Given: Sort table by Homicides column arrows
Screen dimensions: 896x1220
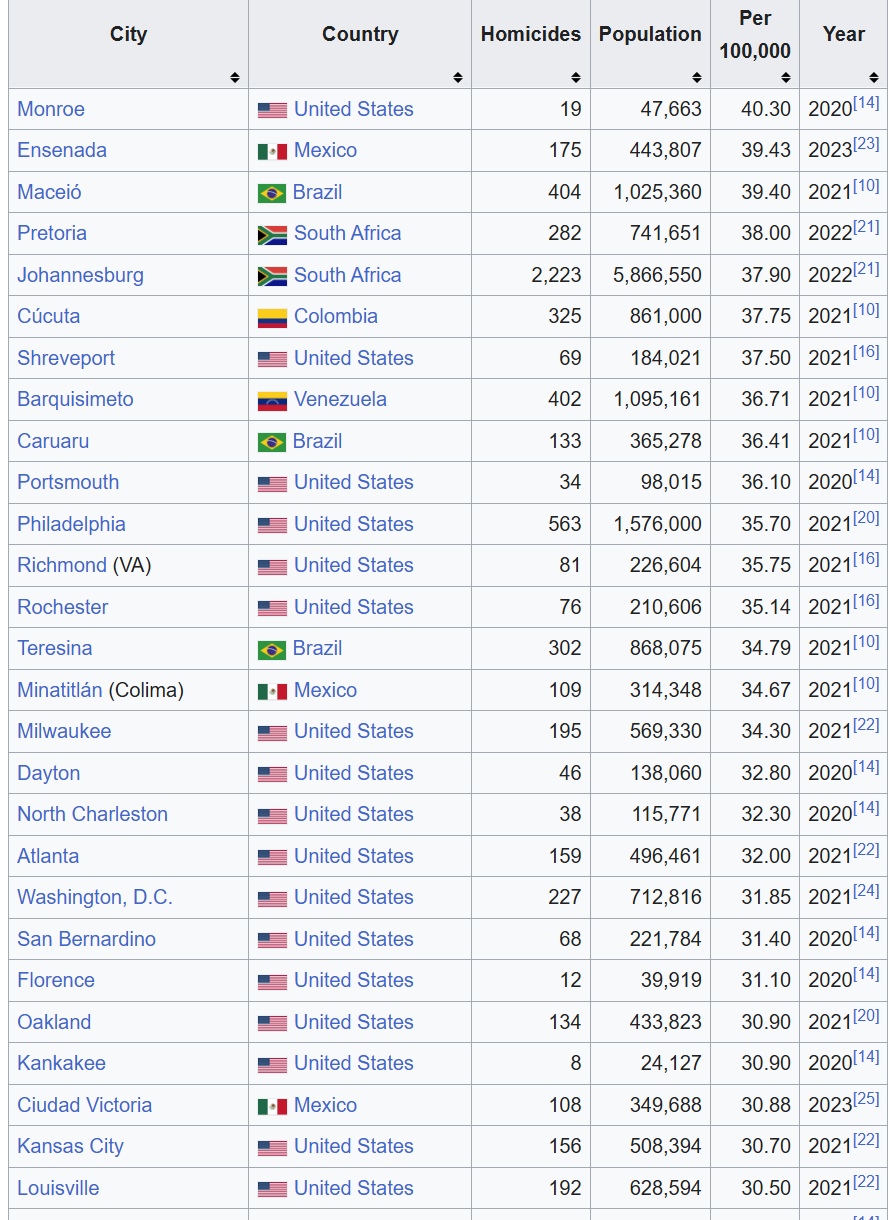Looking at the screenshot, I should pyautogui.click(x=576, y=77).
